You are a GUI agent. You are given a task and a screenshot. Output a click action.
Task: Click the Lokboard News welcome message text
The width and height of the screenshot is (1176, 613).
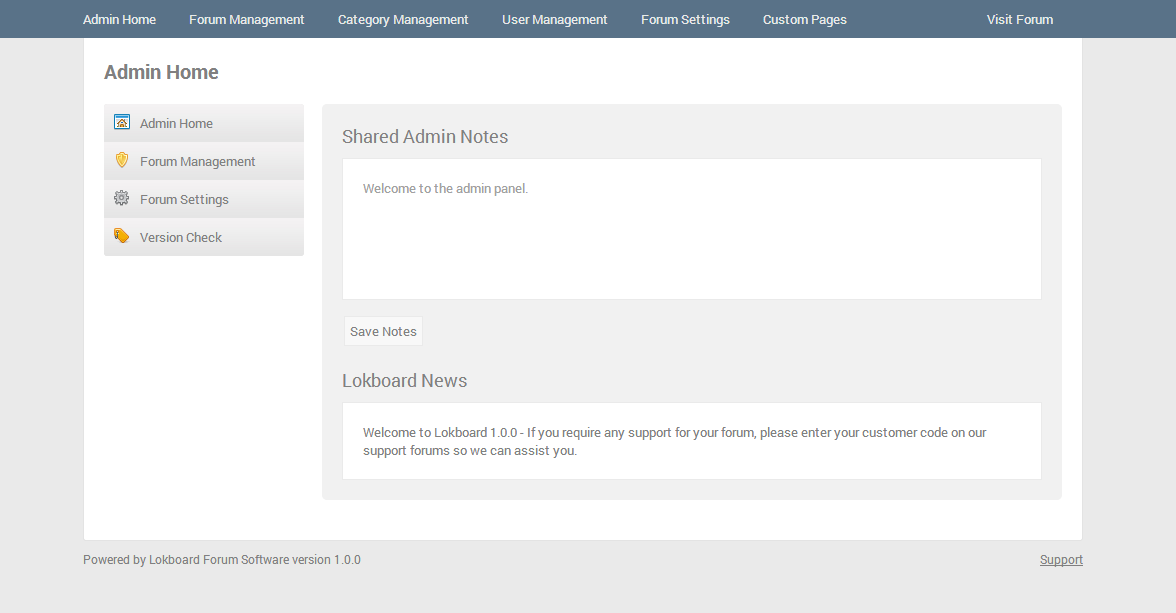[x=674, y=441]
